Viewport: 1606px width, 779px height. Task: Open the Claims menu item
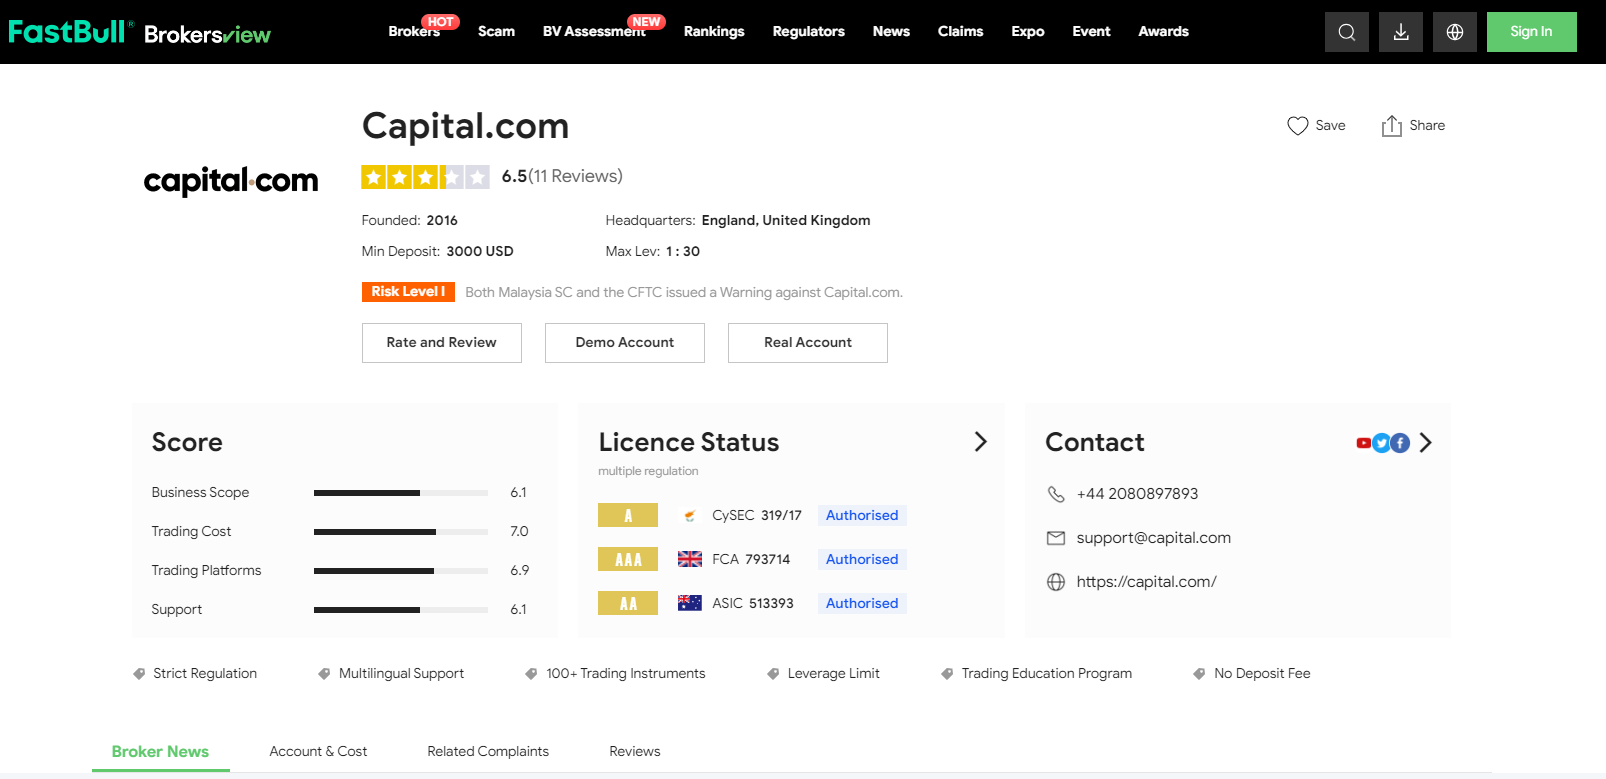pyautogui.click(x=961, y=31)
